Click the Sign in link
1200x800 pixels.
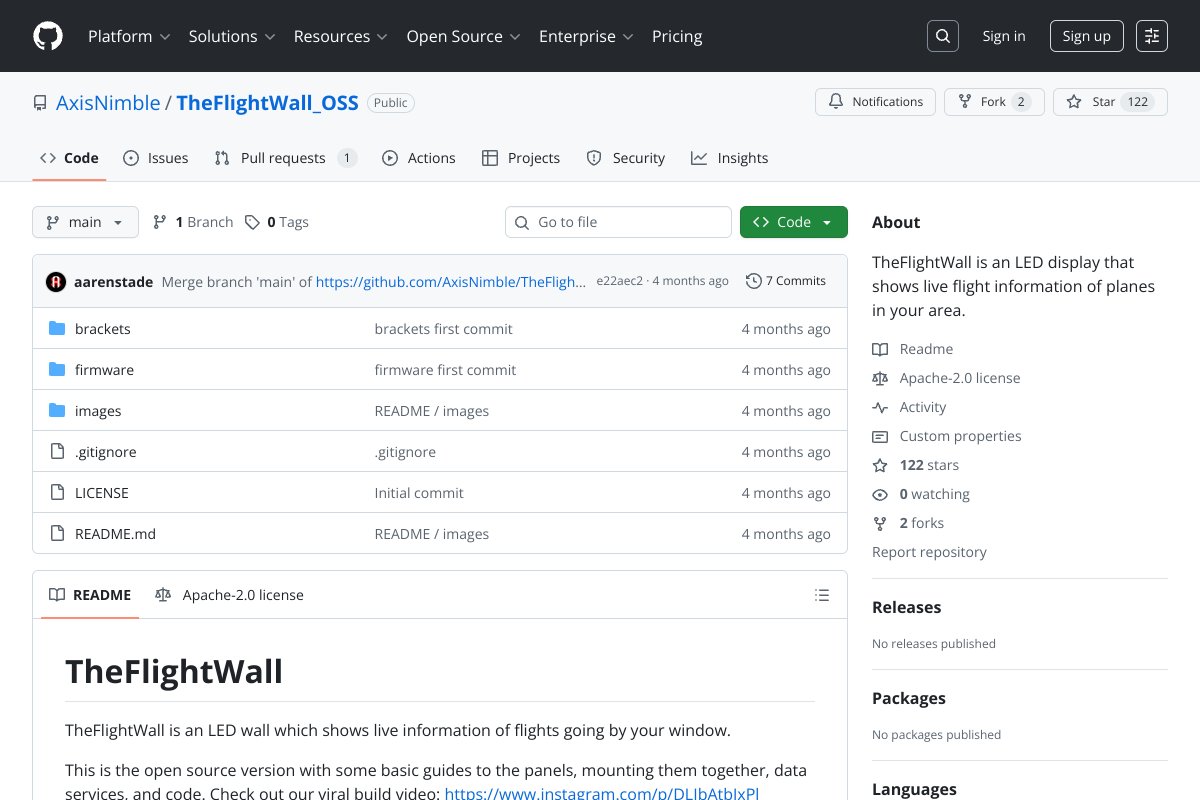pos(1004,36)
